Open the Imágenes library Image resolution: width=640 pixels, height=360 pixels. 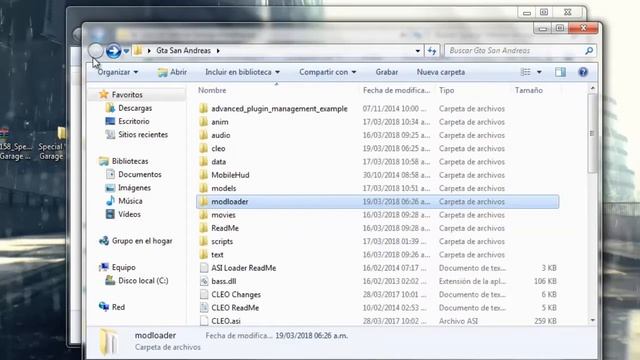pyautogui.click(x=134, y=188)
